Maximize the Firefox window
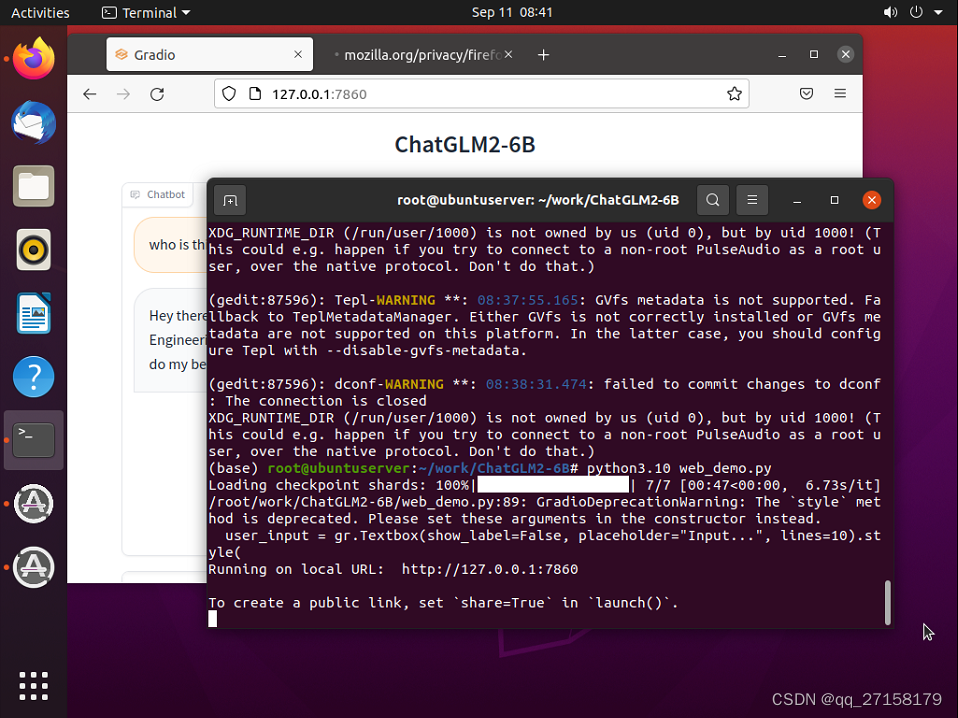This screenshot has height=718, width=958. coord(814,54)
